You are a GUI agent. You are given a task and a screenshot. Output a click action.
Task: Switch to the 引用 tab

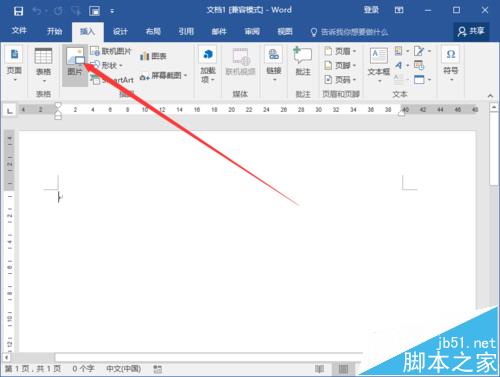click(x=186, y=32)
